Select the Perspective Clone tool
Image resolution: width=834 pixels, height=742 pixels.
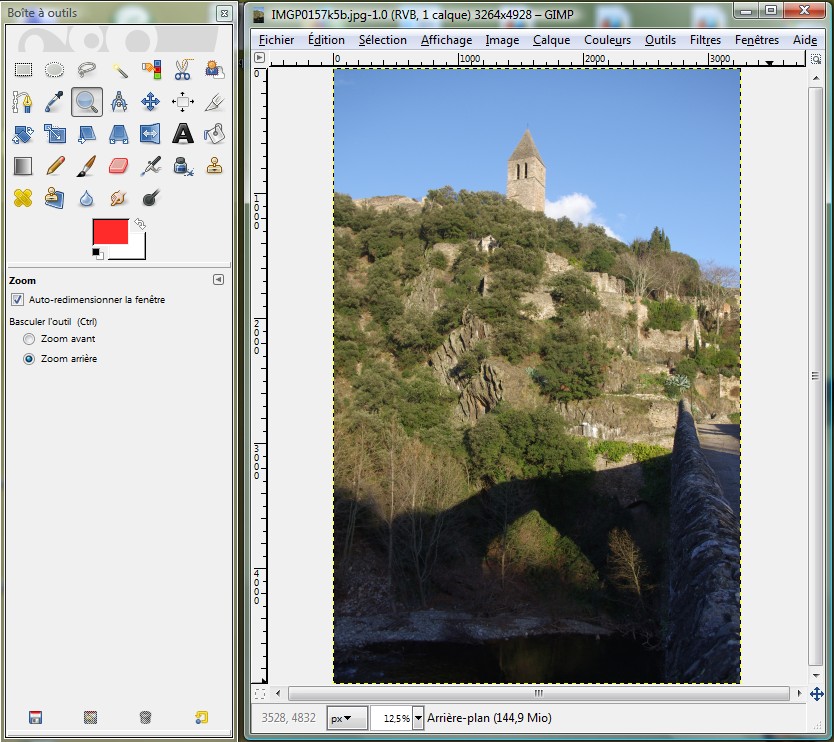pyautogui.click(x=54, y=198)
